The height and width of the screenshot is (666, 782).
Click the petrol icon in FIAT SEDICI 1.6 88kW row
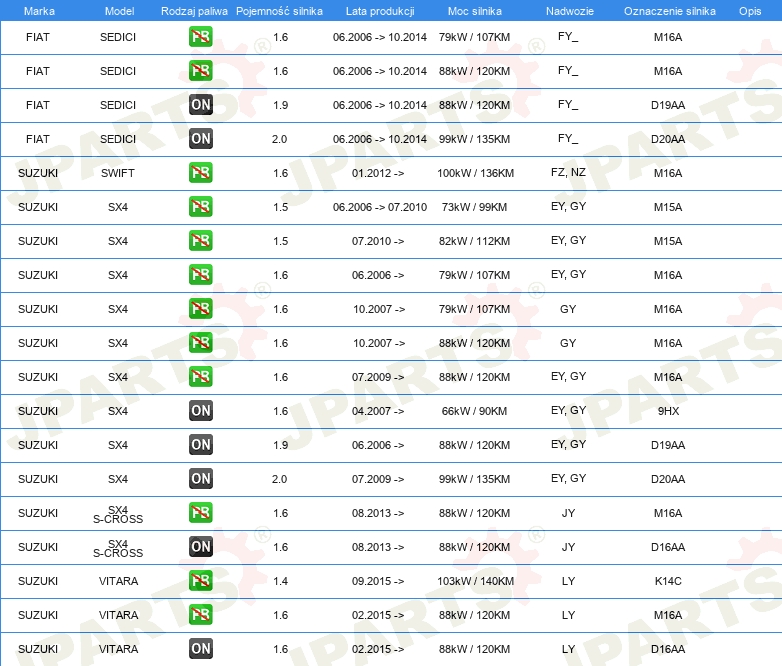click(200, 71)
